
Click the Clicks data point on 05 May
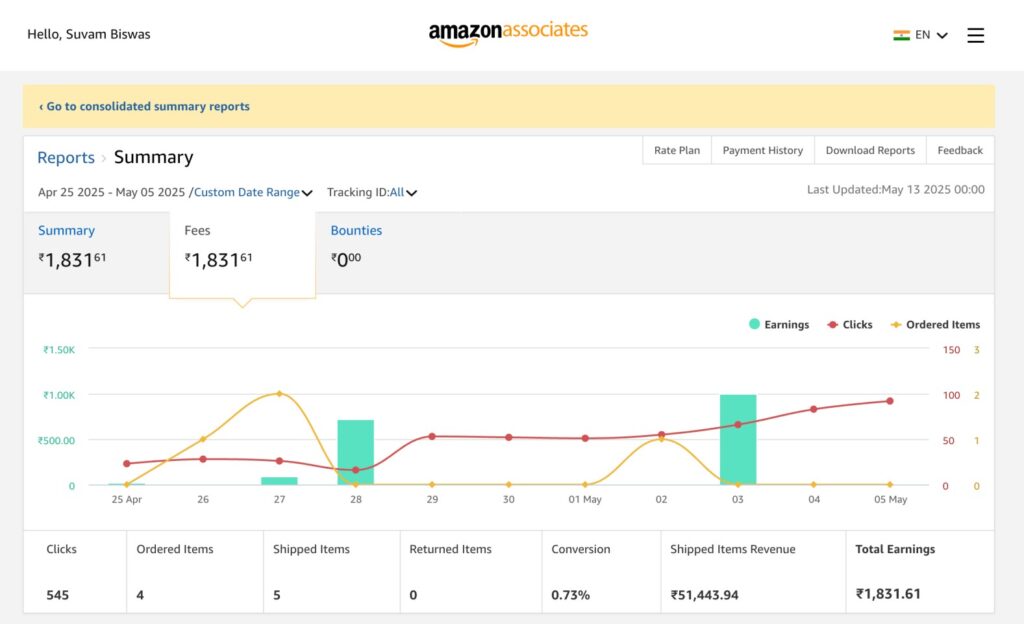(889, 401)
